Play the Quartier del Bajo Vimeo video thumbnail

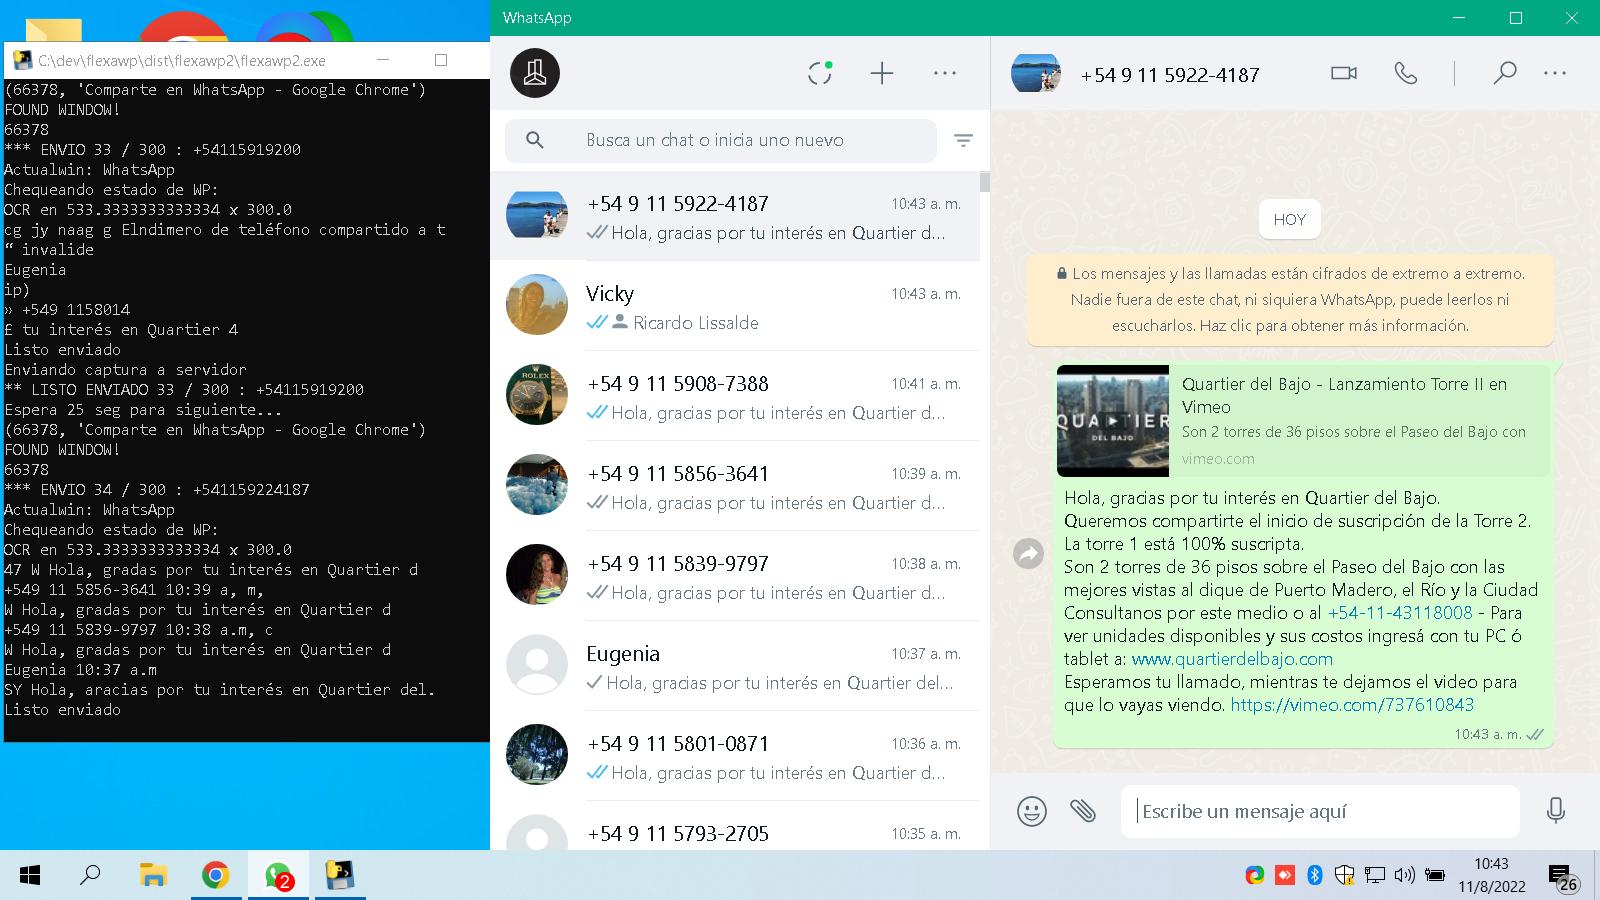click(1113, 421)
